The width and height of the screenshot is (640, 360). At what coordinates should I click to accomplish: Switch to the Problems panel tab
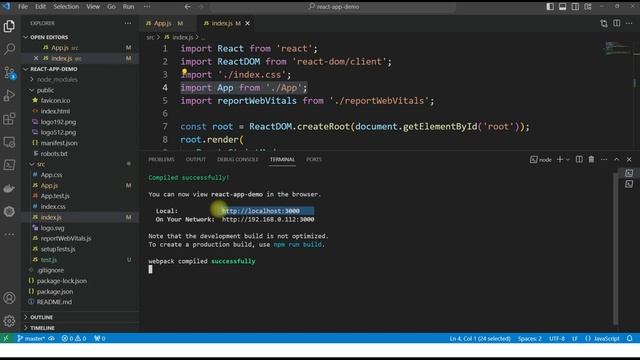161,160
